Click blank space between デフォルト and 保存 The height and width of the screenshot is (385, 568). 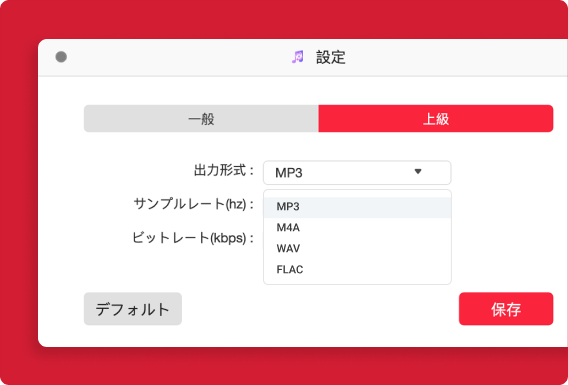(320, 309)
